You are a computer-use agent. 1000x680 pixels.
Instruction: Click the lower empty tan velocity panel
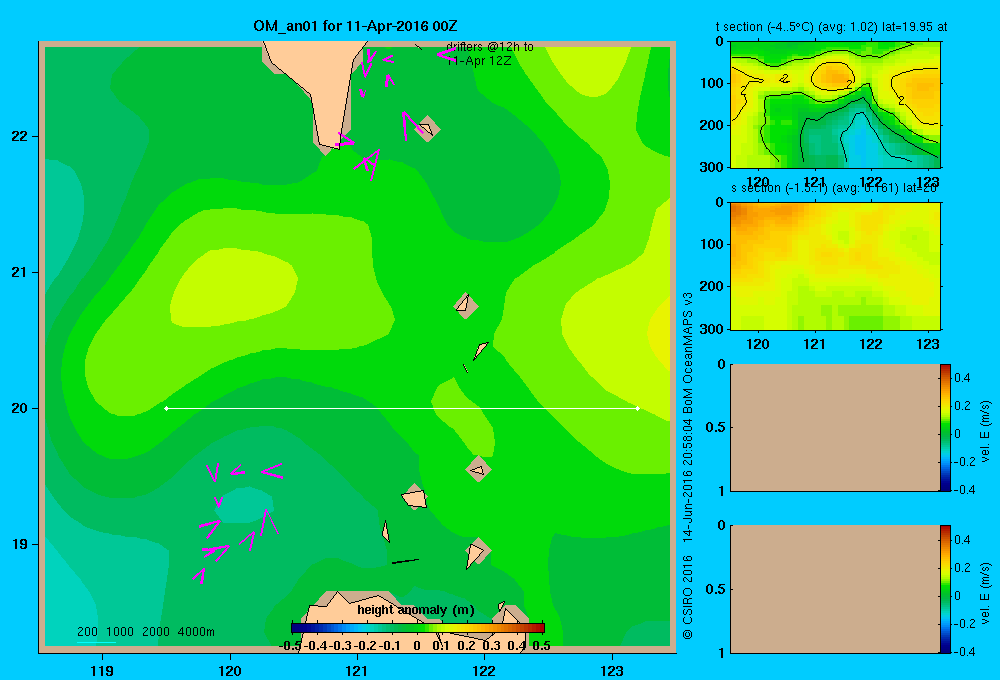835,589
